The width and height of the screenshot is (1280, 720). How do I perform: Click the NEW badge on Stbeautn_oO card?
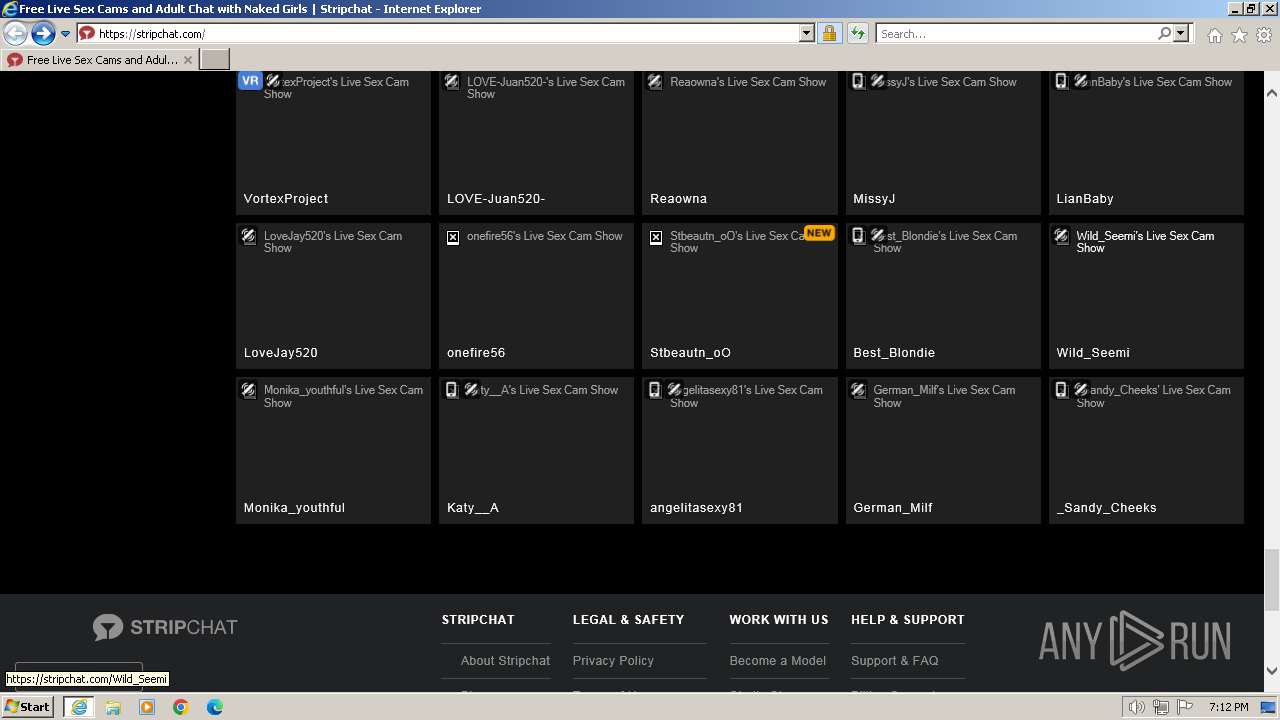pyautogui.click(x=819, y=233)
